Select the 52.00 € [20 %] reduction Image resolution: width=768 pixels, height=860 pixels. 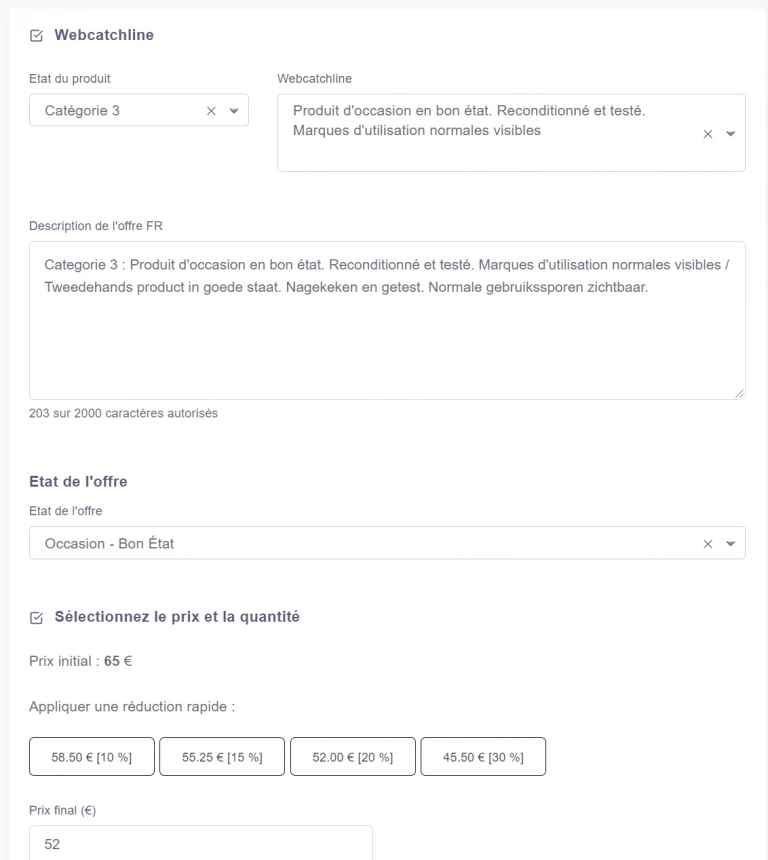coord(352,757)
